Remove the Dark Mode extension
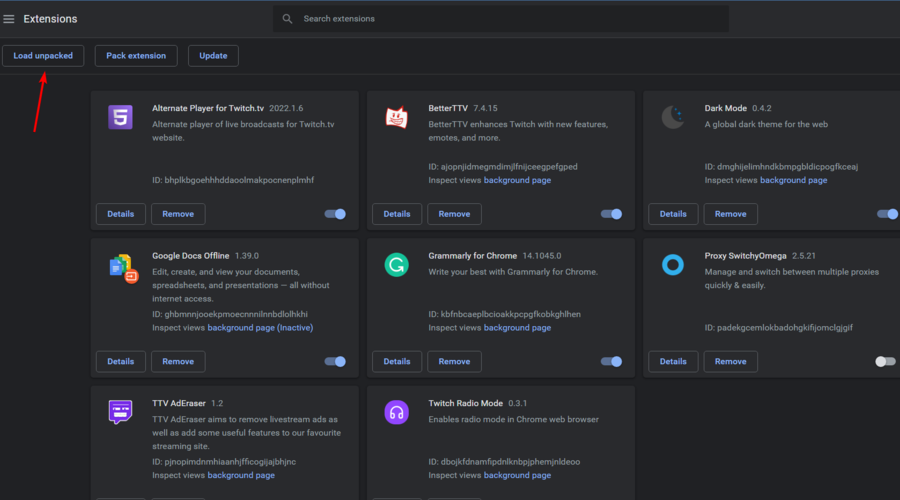This screenshot has width=900, height=500. coord(730,214)
